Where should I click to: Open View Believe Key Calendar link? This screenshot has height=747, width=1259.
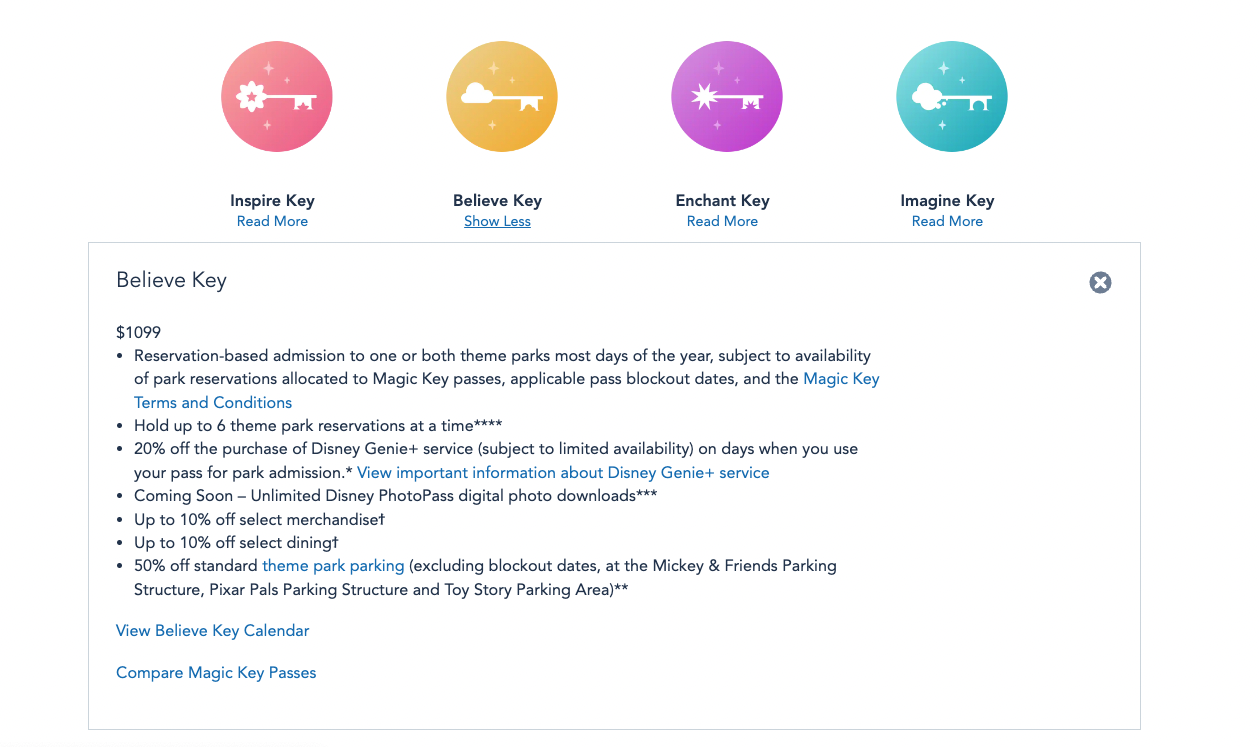tap(212, 631)
